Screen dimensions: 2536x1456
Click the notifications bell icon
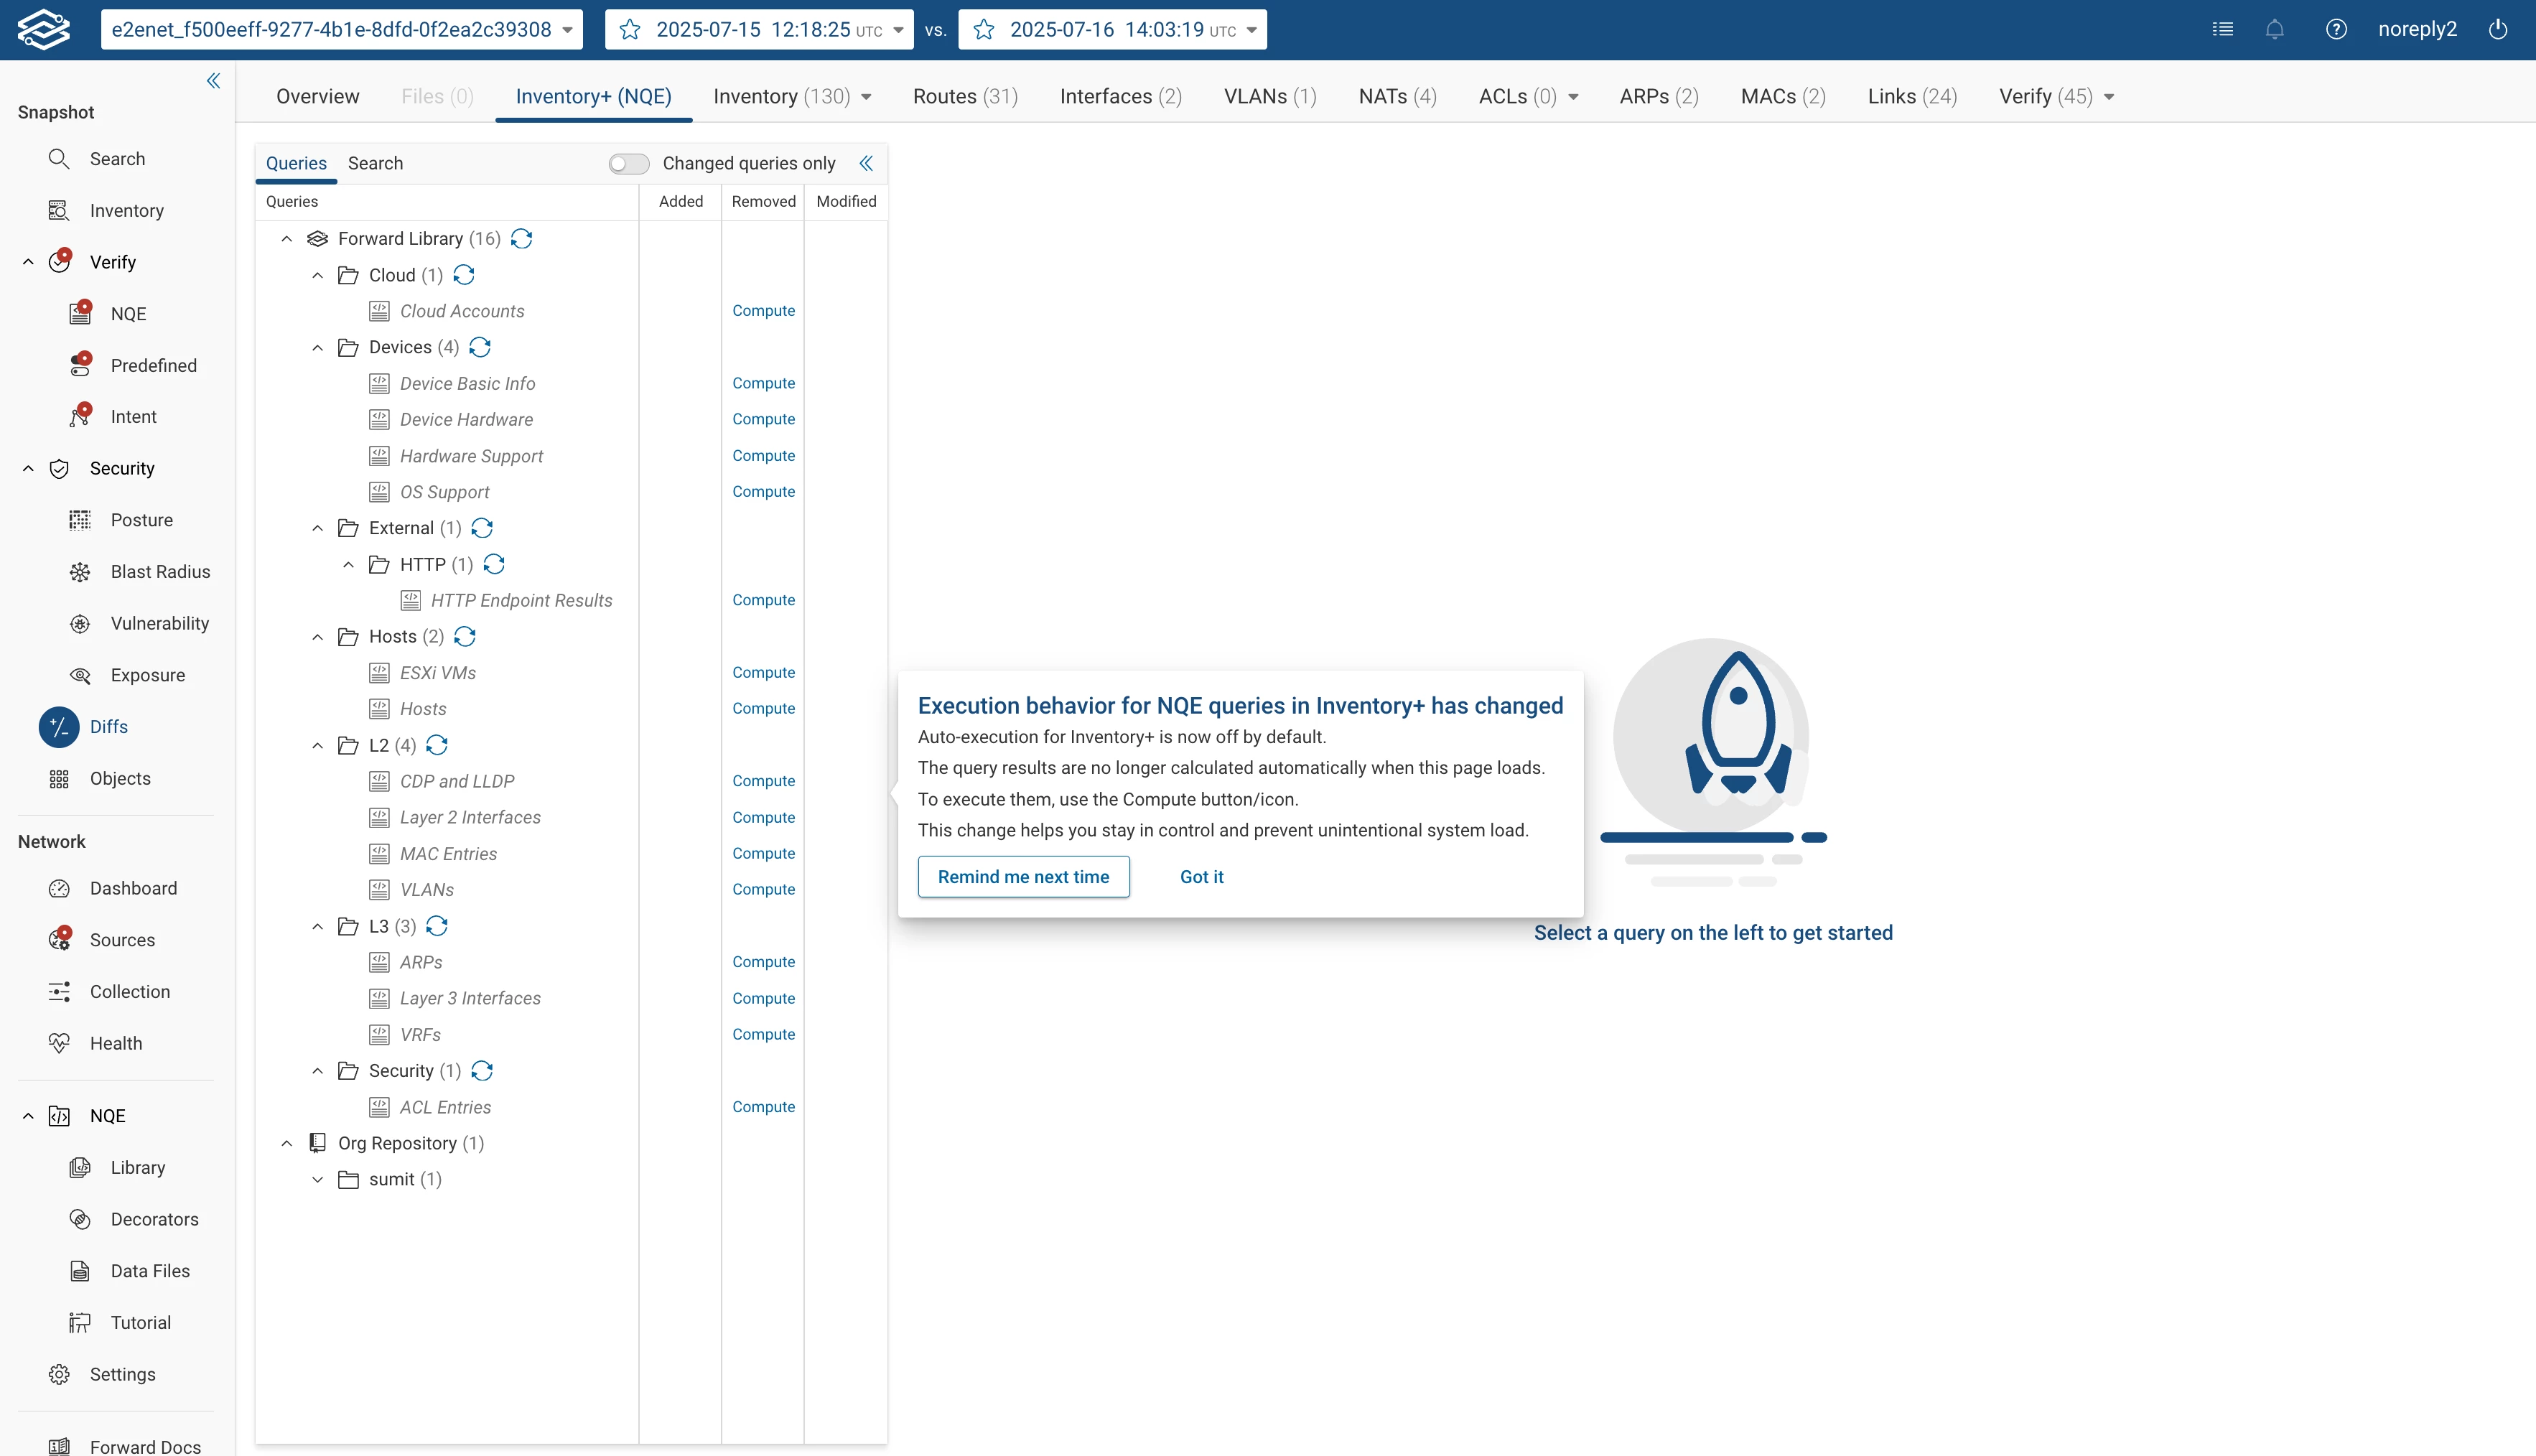click(x=2274, y=29)
